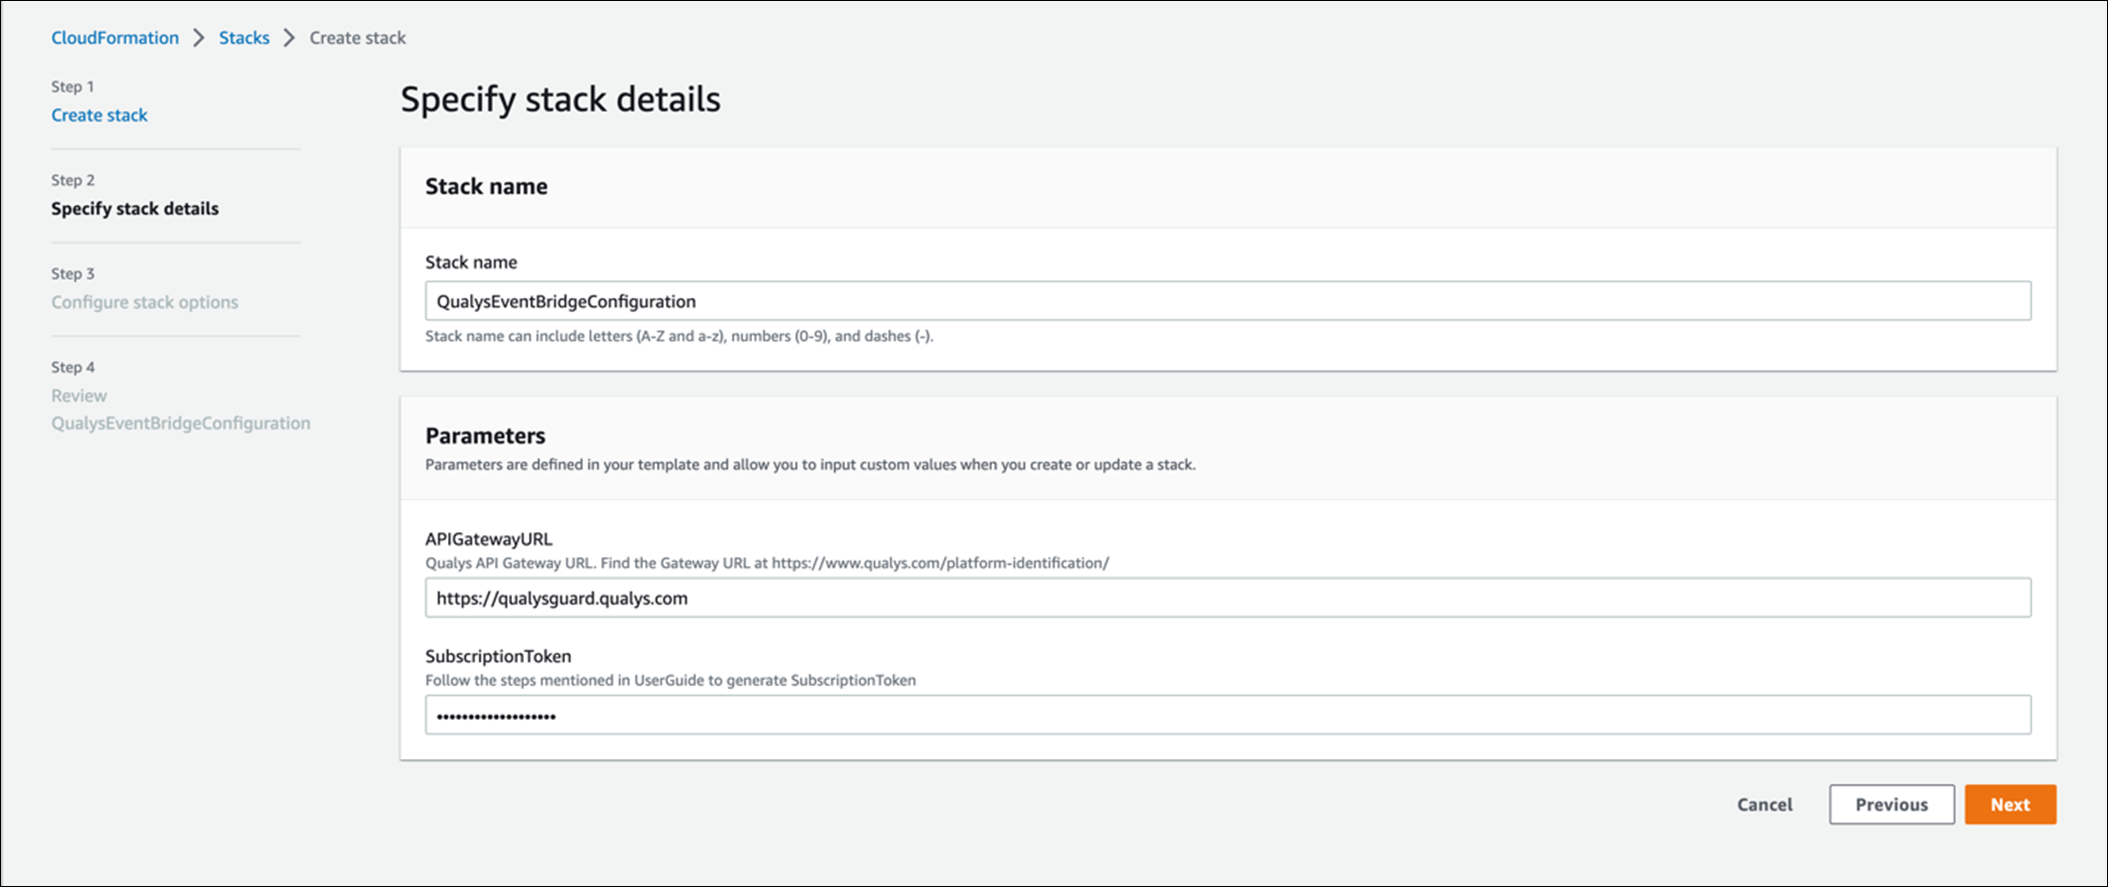The image size is (2108, 887).
Task: Click the APIGatewayURL parameter label
Action: [x=489, y=539]
